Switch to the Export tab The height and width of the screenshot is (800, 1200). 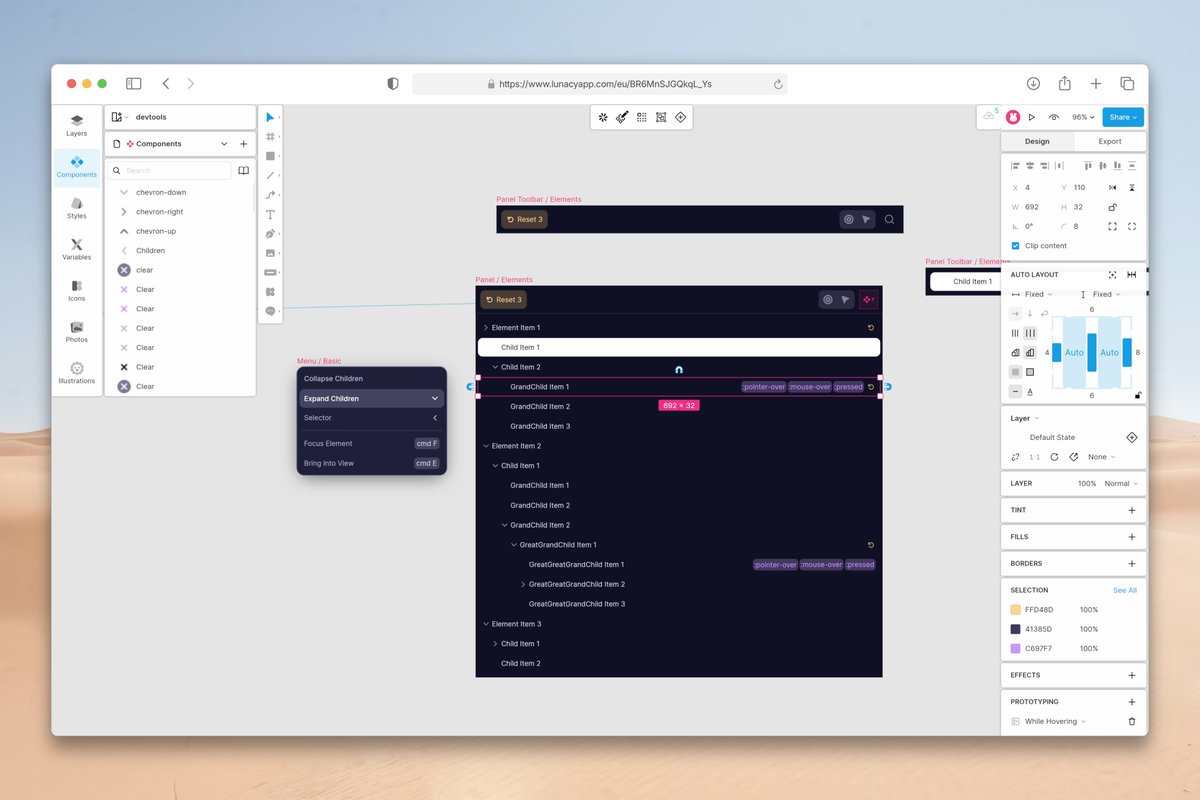pos(1108,141)
